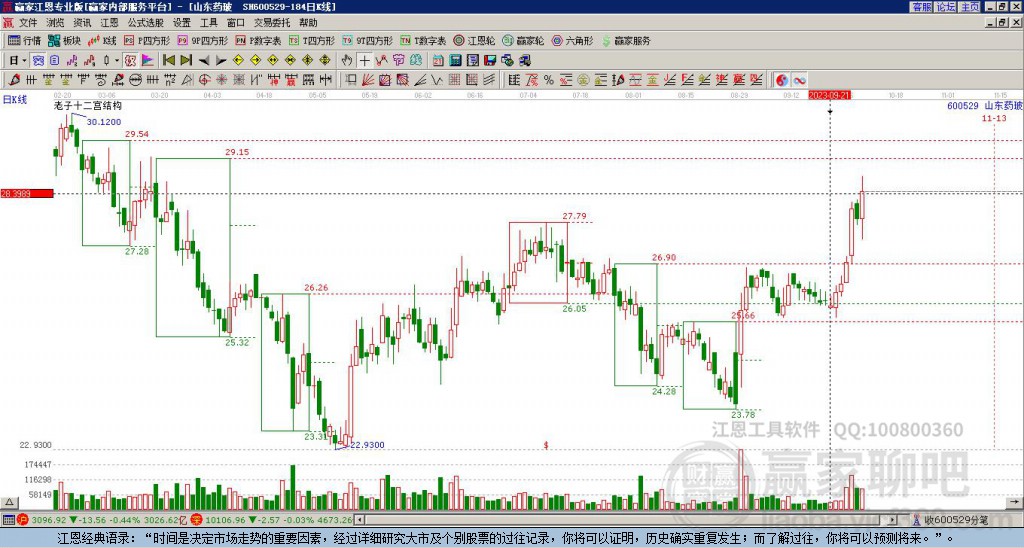Viewport: 1024px width, 548px height.
Task: Click the red 28.3989 price tag
Action: (x=27, y=193)
